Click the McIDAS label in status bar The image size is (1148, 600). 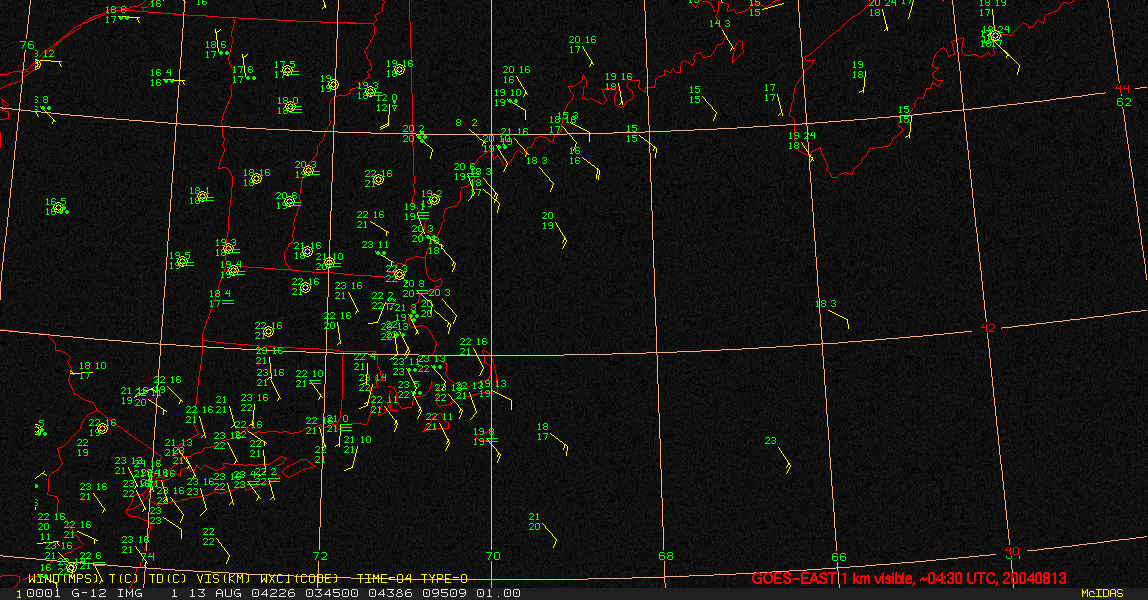coord(1102,593)
